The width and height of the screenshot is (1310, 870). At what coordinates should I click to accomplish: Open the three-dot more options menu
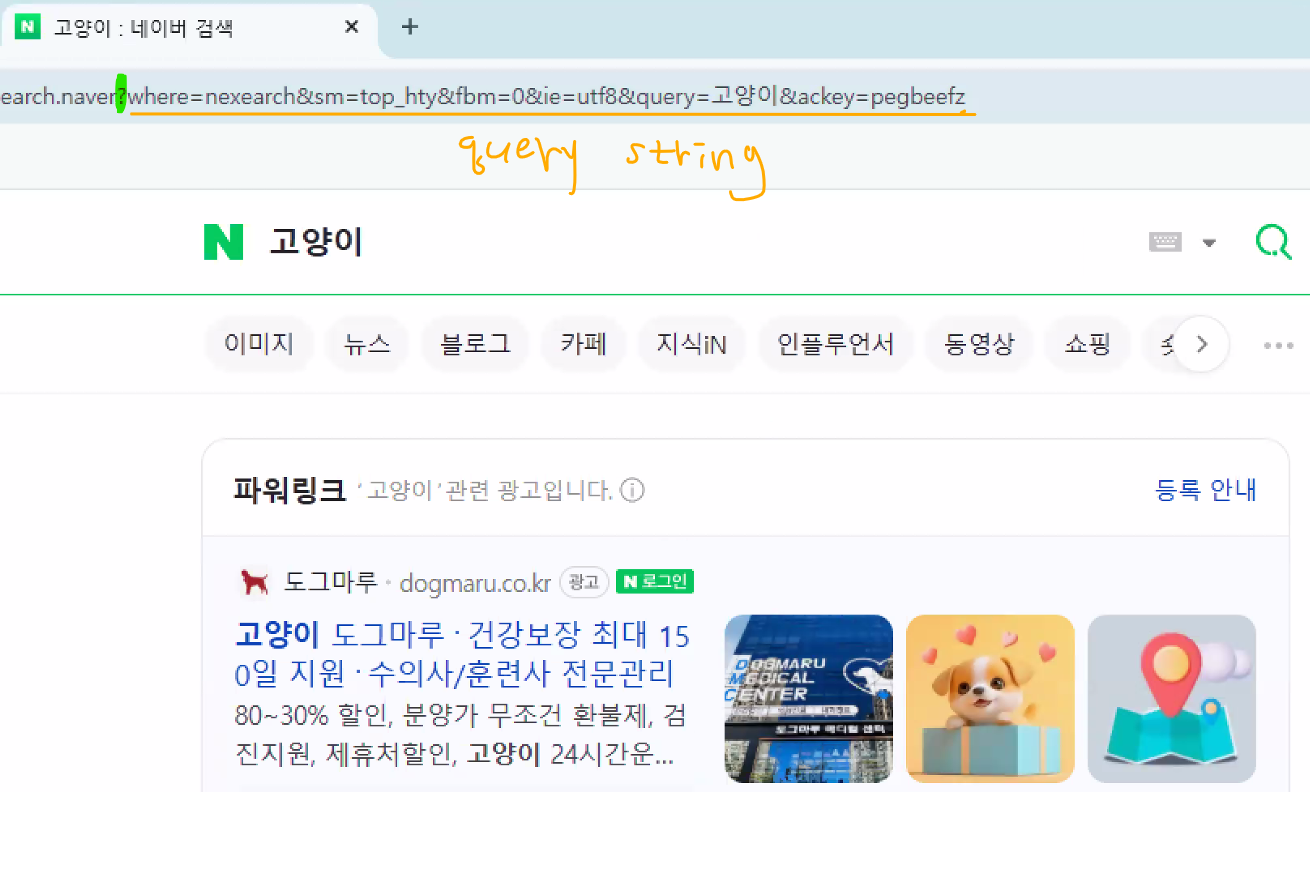(1278, 346)
